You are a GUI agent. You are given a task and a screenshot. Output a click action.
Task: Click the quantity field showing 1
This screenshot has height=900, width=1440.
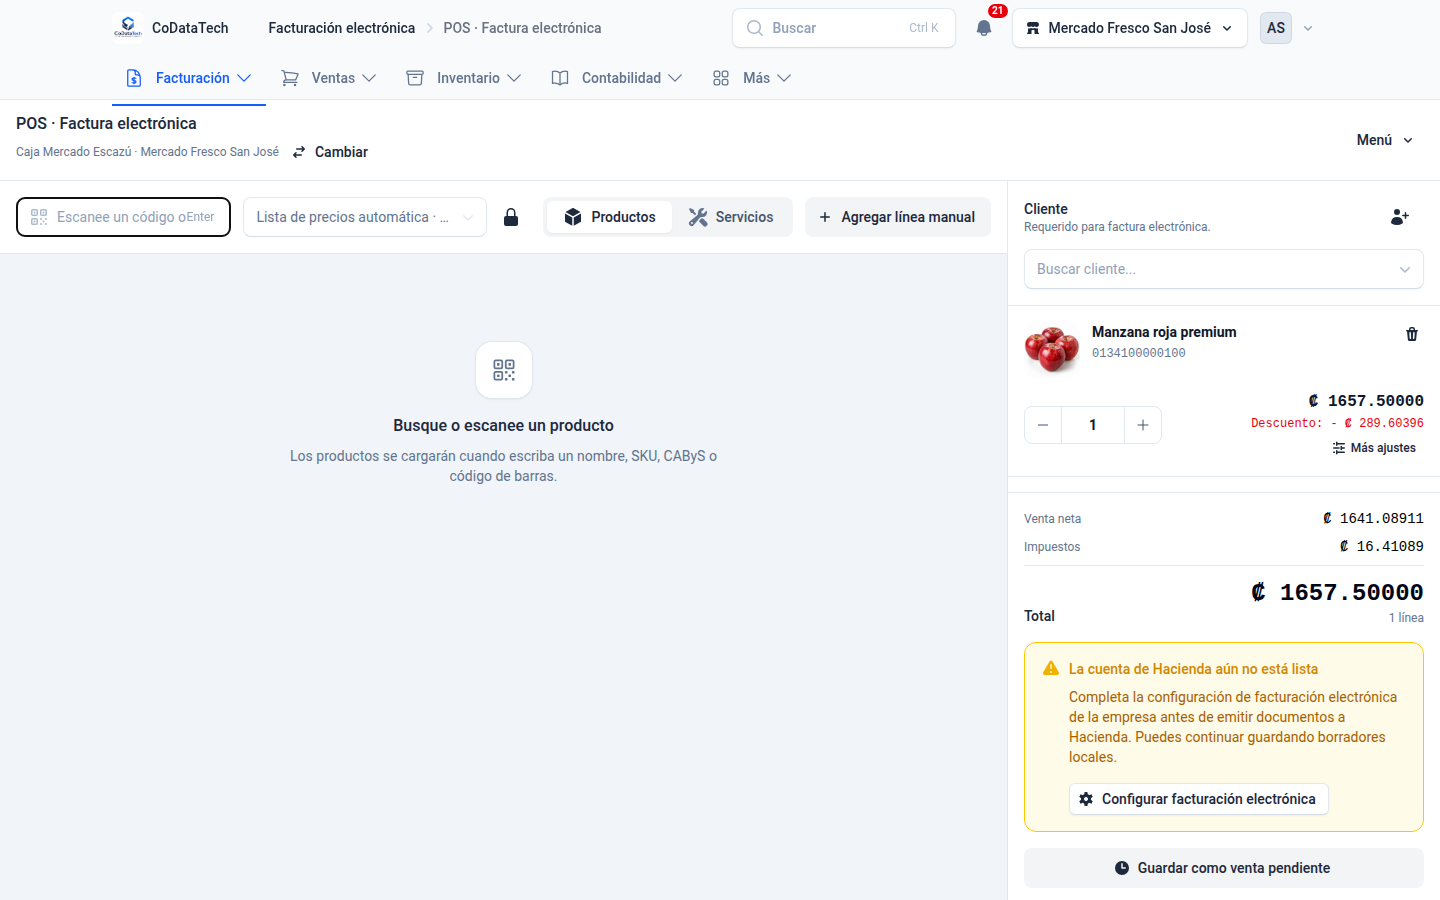tap(1093, 425)
